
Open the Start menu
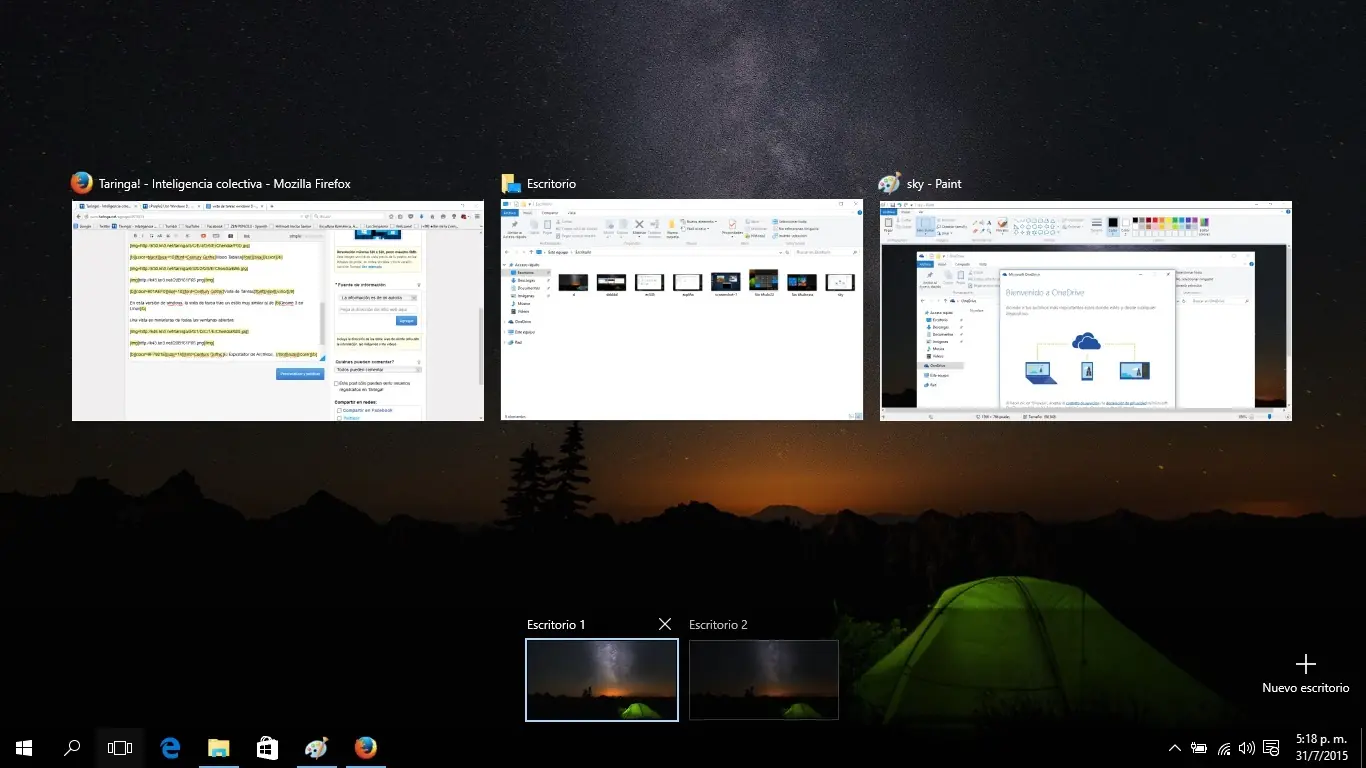coord(23,747)
